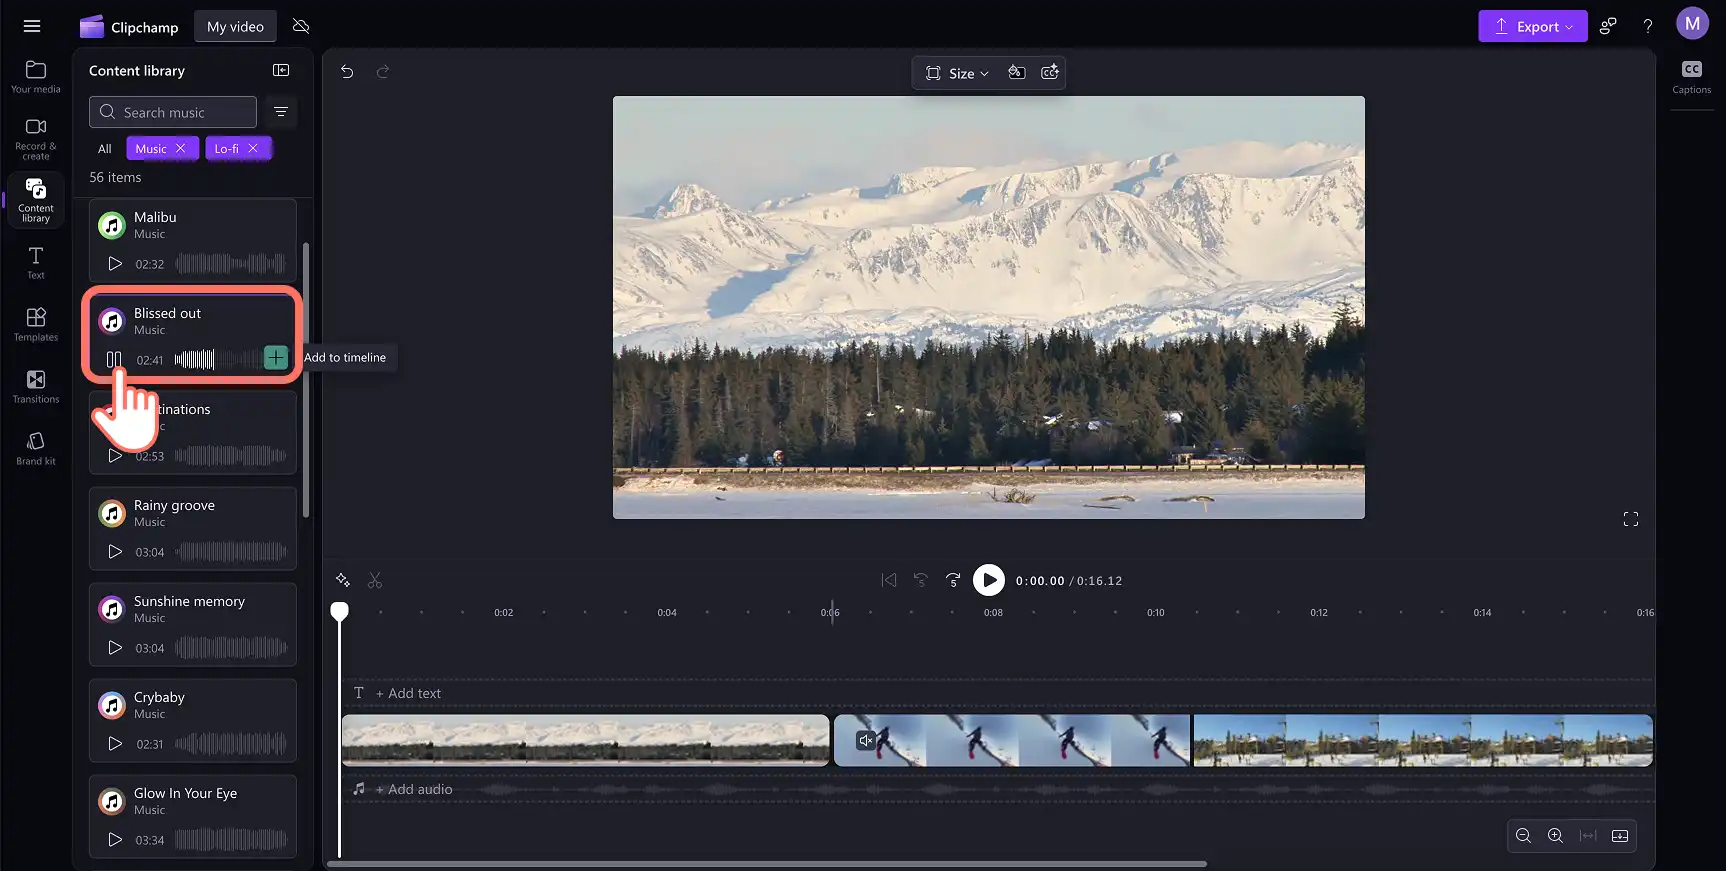
Task: Play the Glow In Your Eye preview
Action: coord(115,840)
